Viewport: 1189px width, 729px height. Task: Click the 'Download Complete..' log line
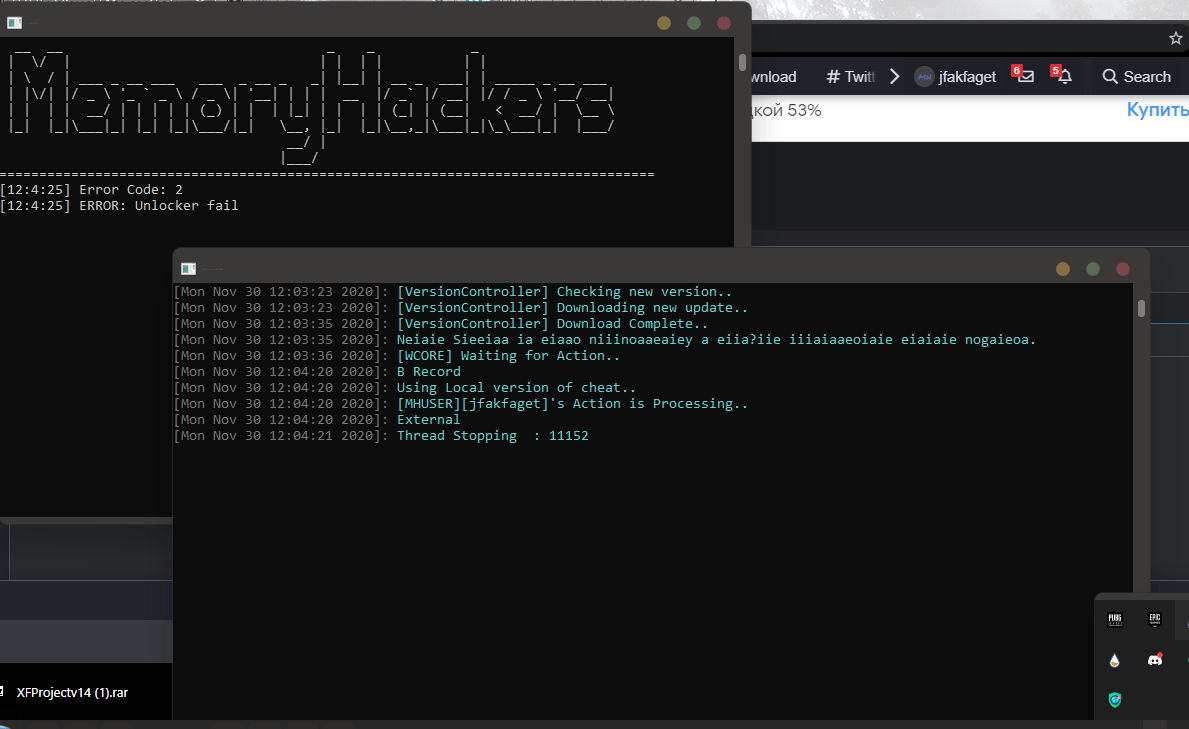coord(441,324)
